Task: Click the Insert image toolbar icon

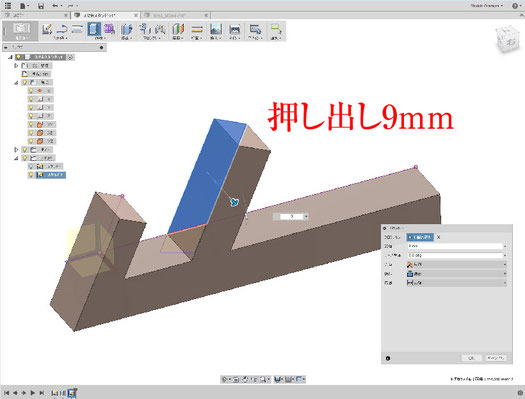Action: tap(216, 29)
